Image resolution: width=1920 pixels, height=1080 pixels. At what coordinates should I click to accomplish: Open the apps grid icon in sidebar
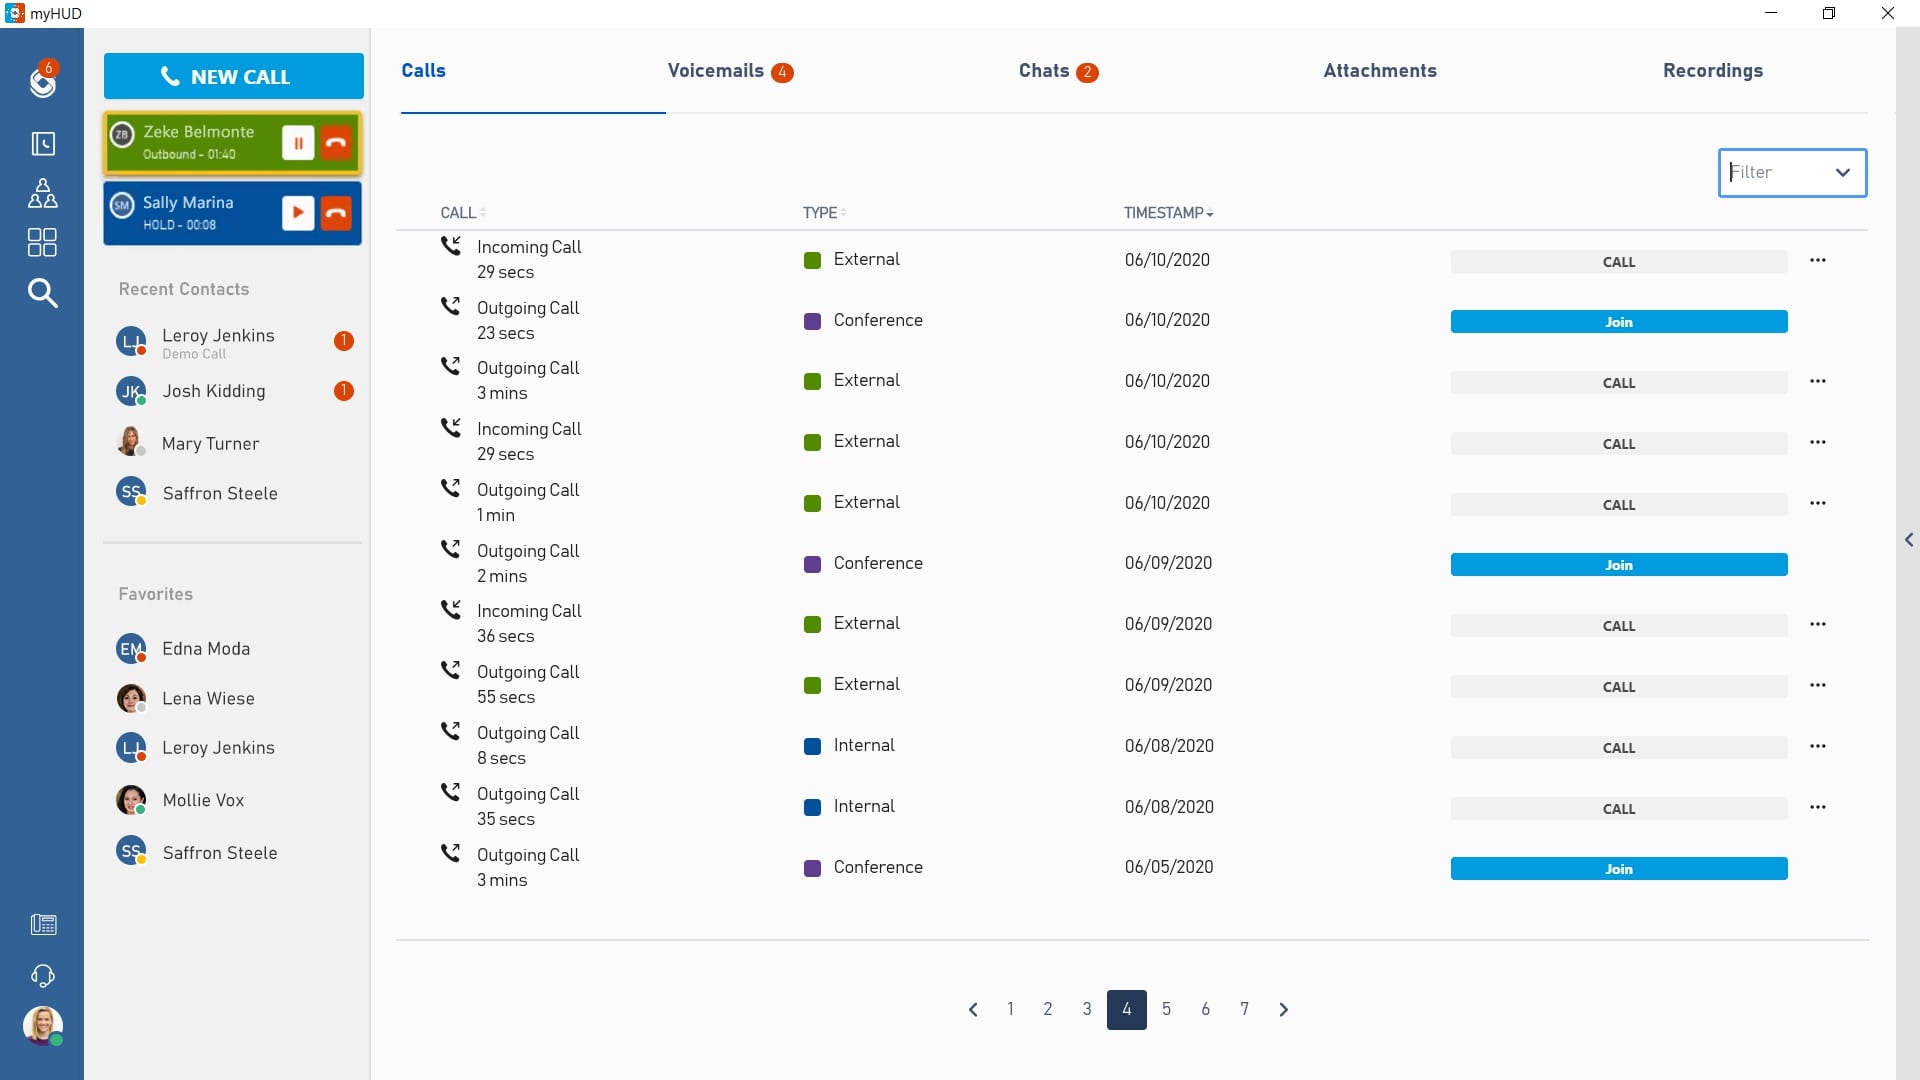coord(42,242)
